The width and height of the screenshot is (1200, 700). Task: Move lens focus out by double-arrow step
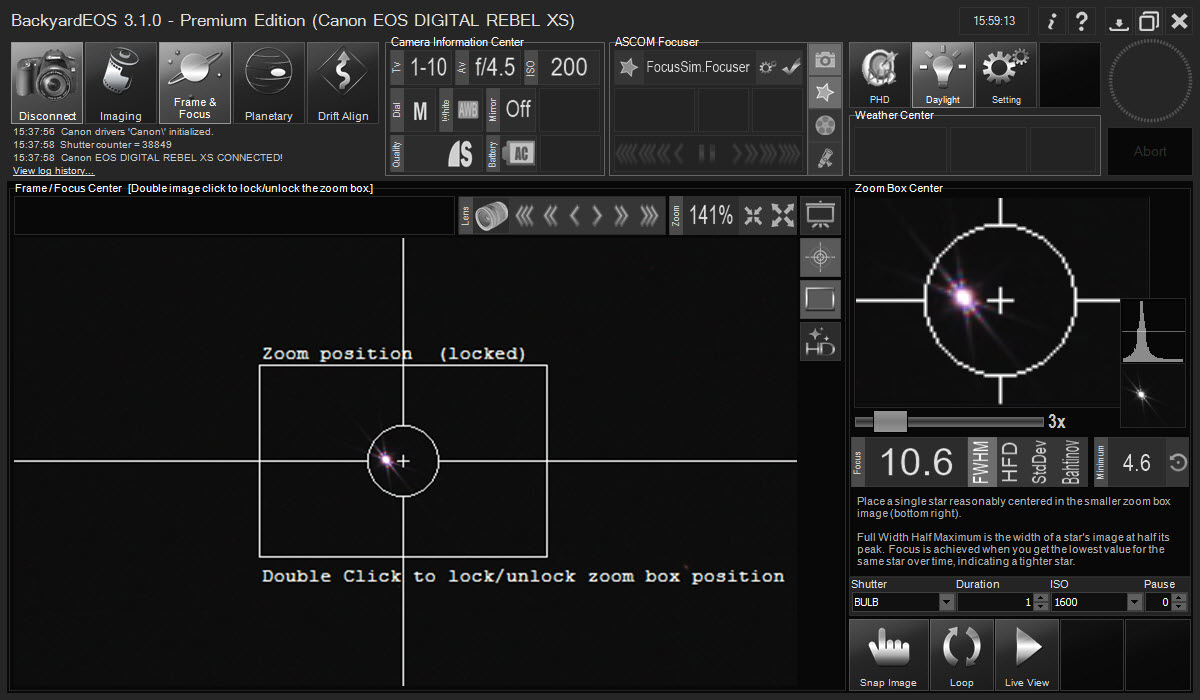click(x=622, y=215)
